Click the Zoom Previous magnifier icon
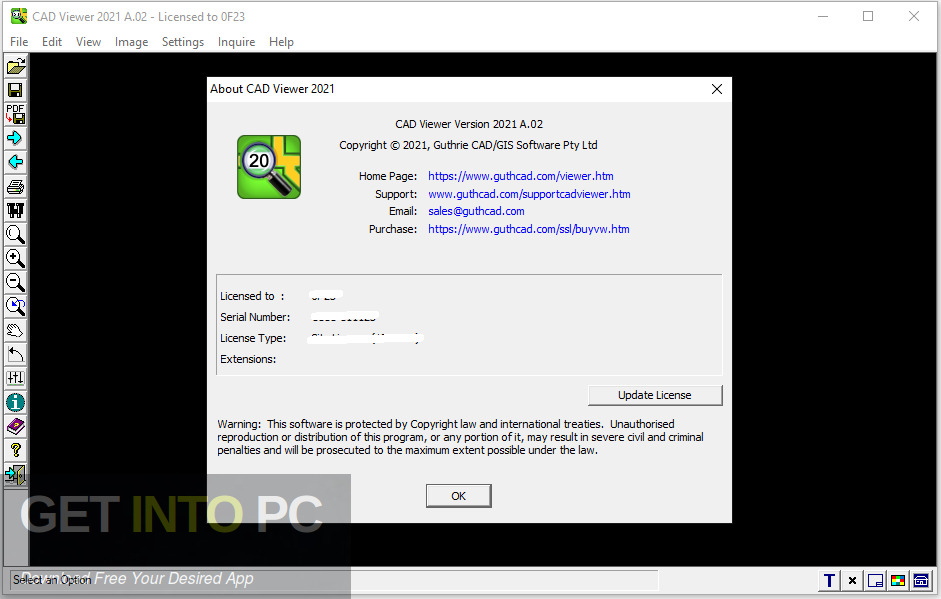Image resolution: width=941 pixels, height=599 pixels. tap(16, 306)
